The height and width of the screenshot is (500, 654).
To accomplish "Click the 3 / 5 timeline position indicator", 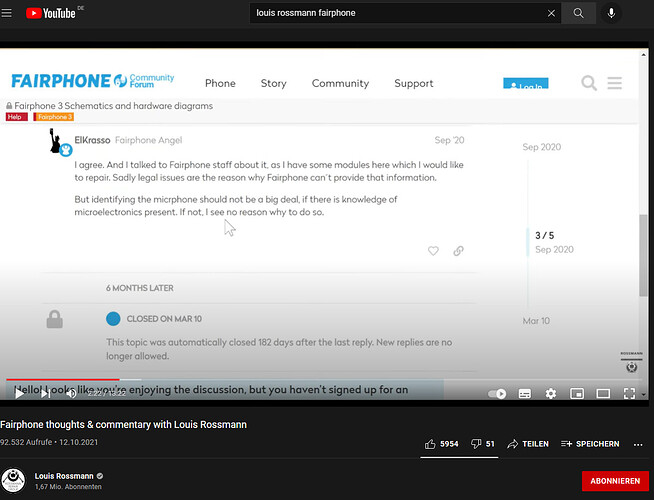I will click(x=544, y=236).
